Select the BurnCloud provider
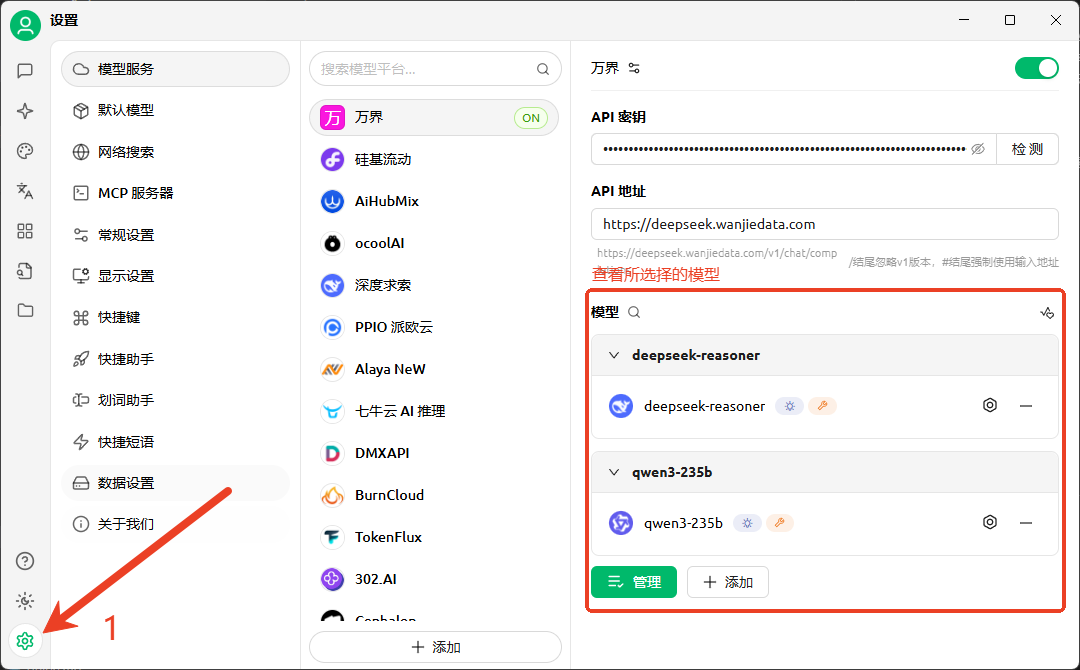This screenshot has height=670, width=1080. tap(434, 495)
